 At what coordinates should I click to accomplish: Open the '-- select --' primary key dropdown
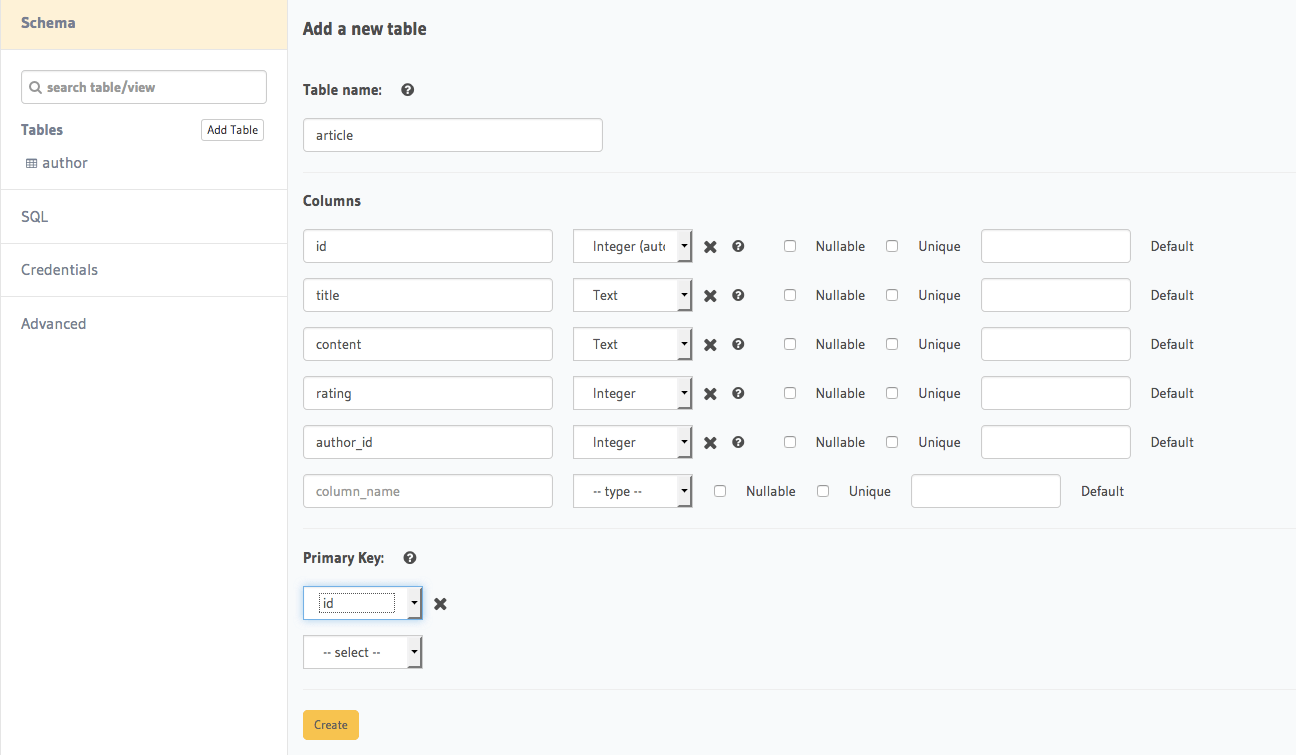pos(362,652)
